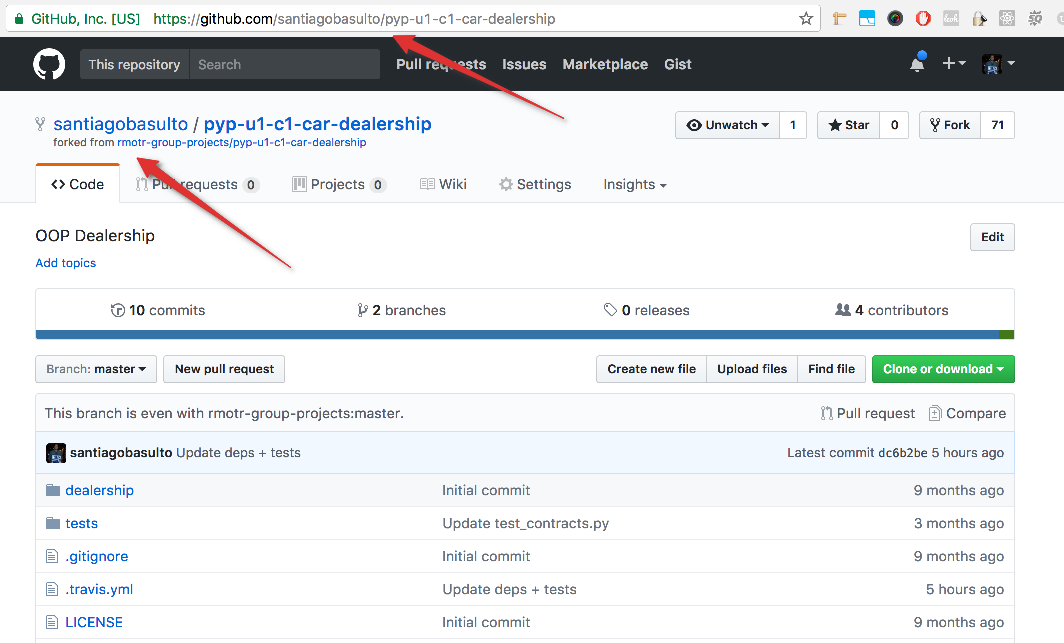Click the language breakdown color bar
Screen dimensions: 1064x643
coord(525,334)
